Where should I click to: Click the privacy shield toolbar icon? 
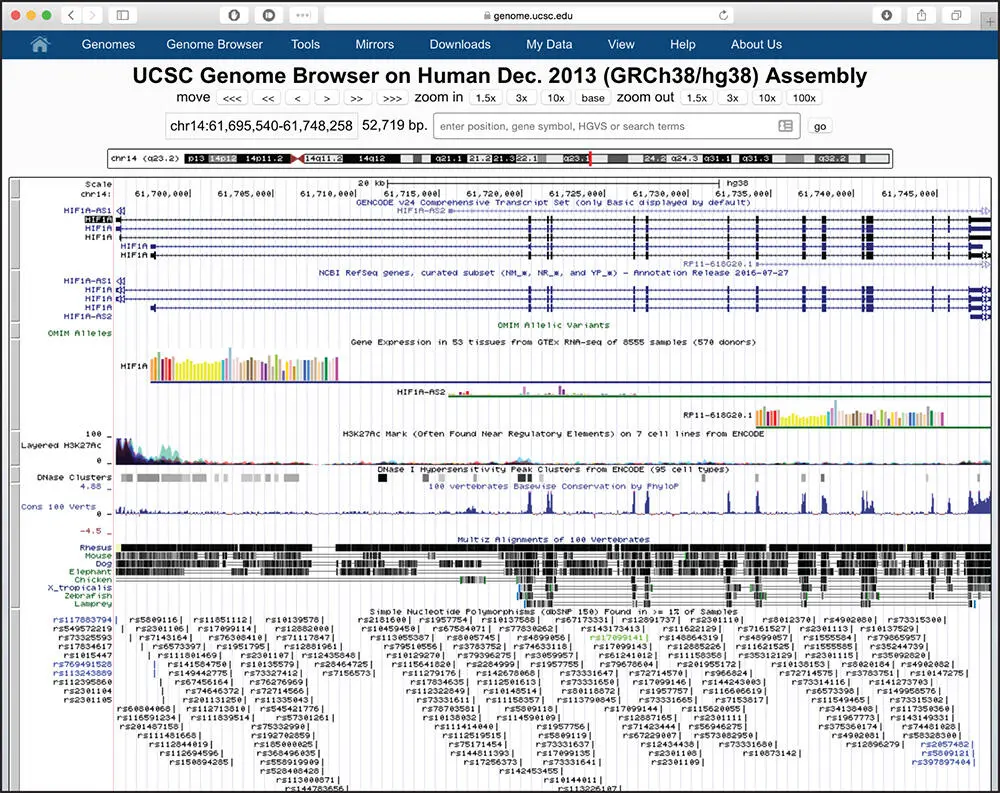pos(234,15)
